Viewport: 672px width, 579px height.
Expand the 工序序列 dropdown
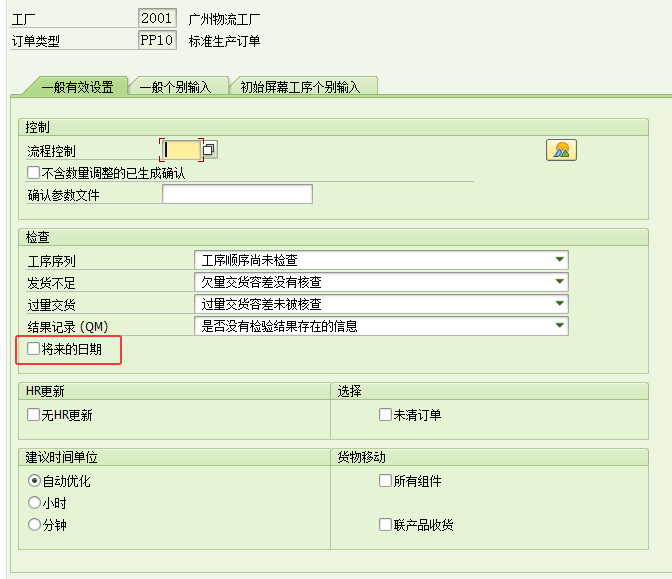[x=559, y=261]
